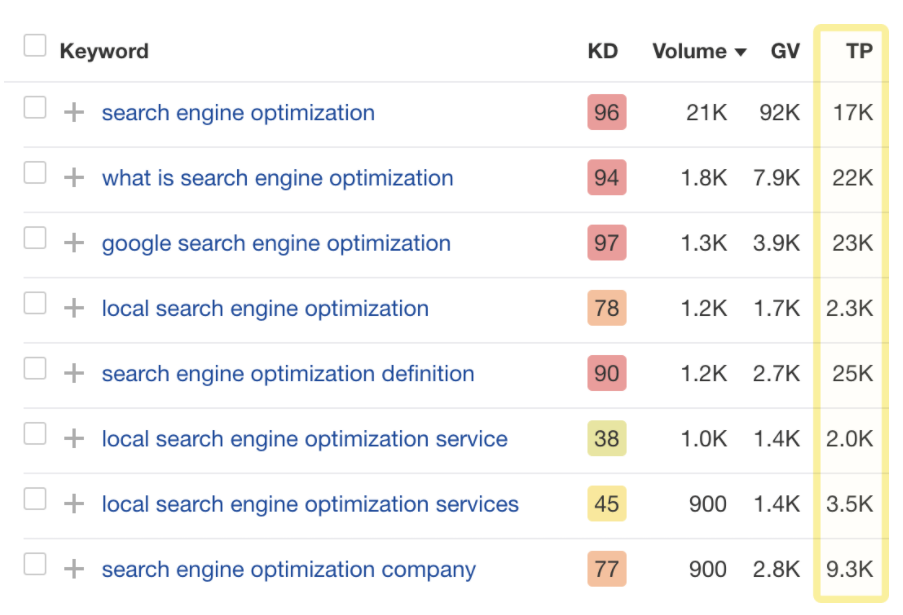Click plus icon beside 'local search engine optimization'

74,309
